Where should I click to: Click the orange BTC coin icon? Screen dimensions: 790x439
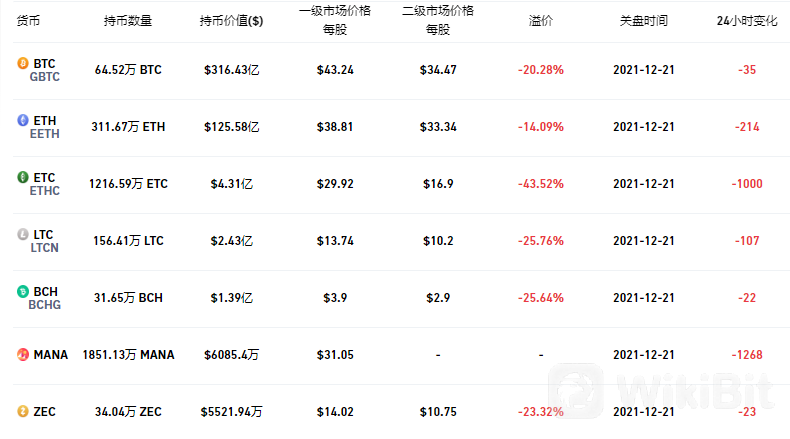pyautogui.click(x=23, y=63)
